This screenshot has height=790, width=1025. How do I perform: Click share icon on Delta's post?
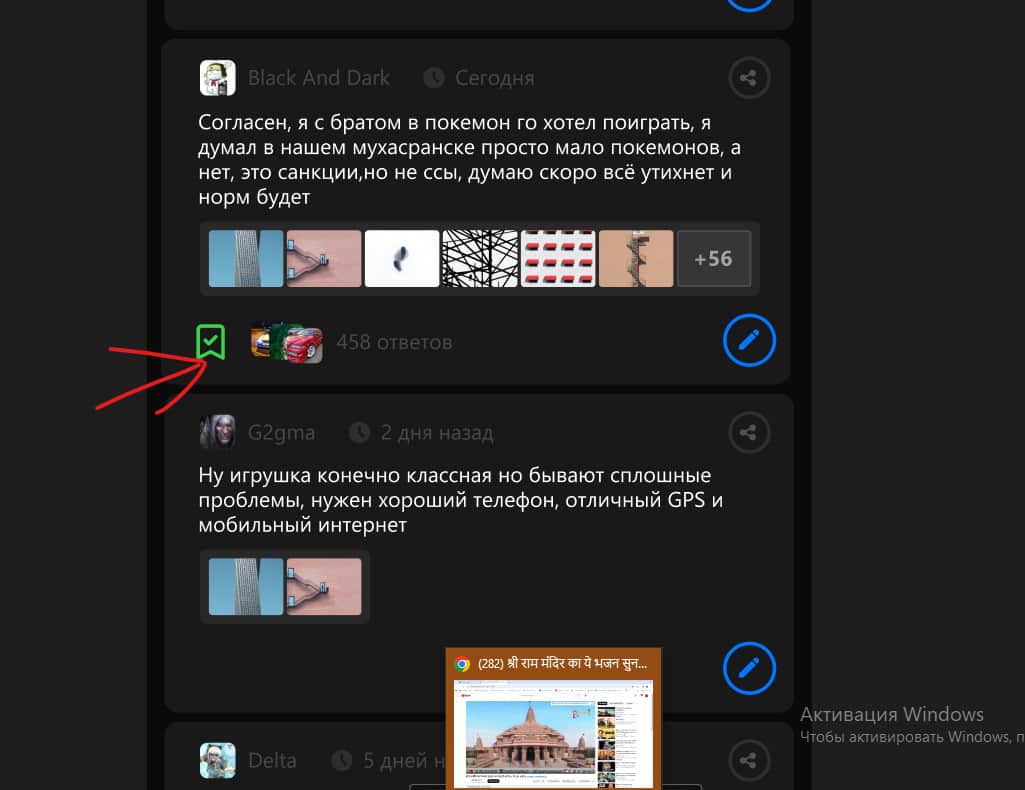point(749,760)
